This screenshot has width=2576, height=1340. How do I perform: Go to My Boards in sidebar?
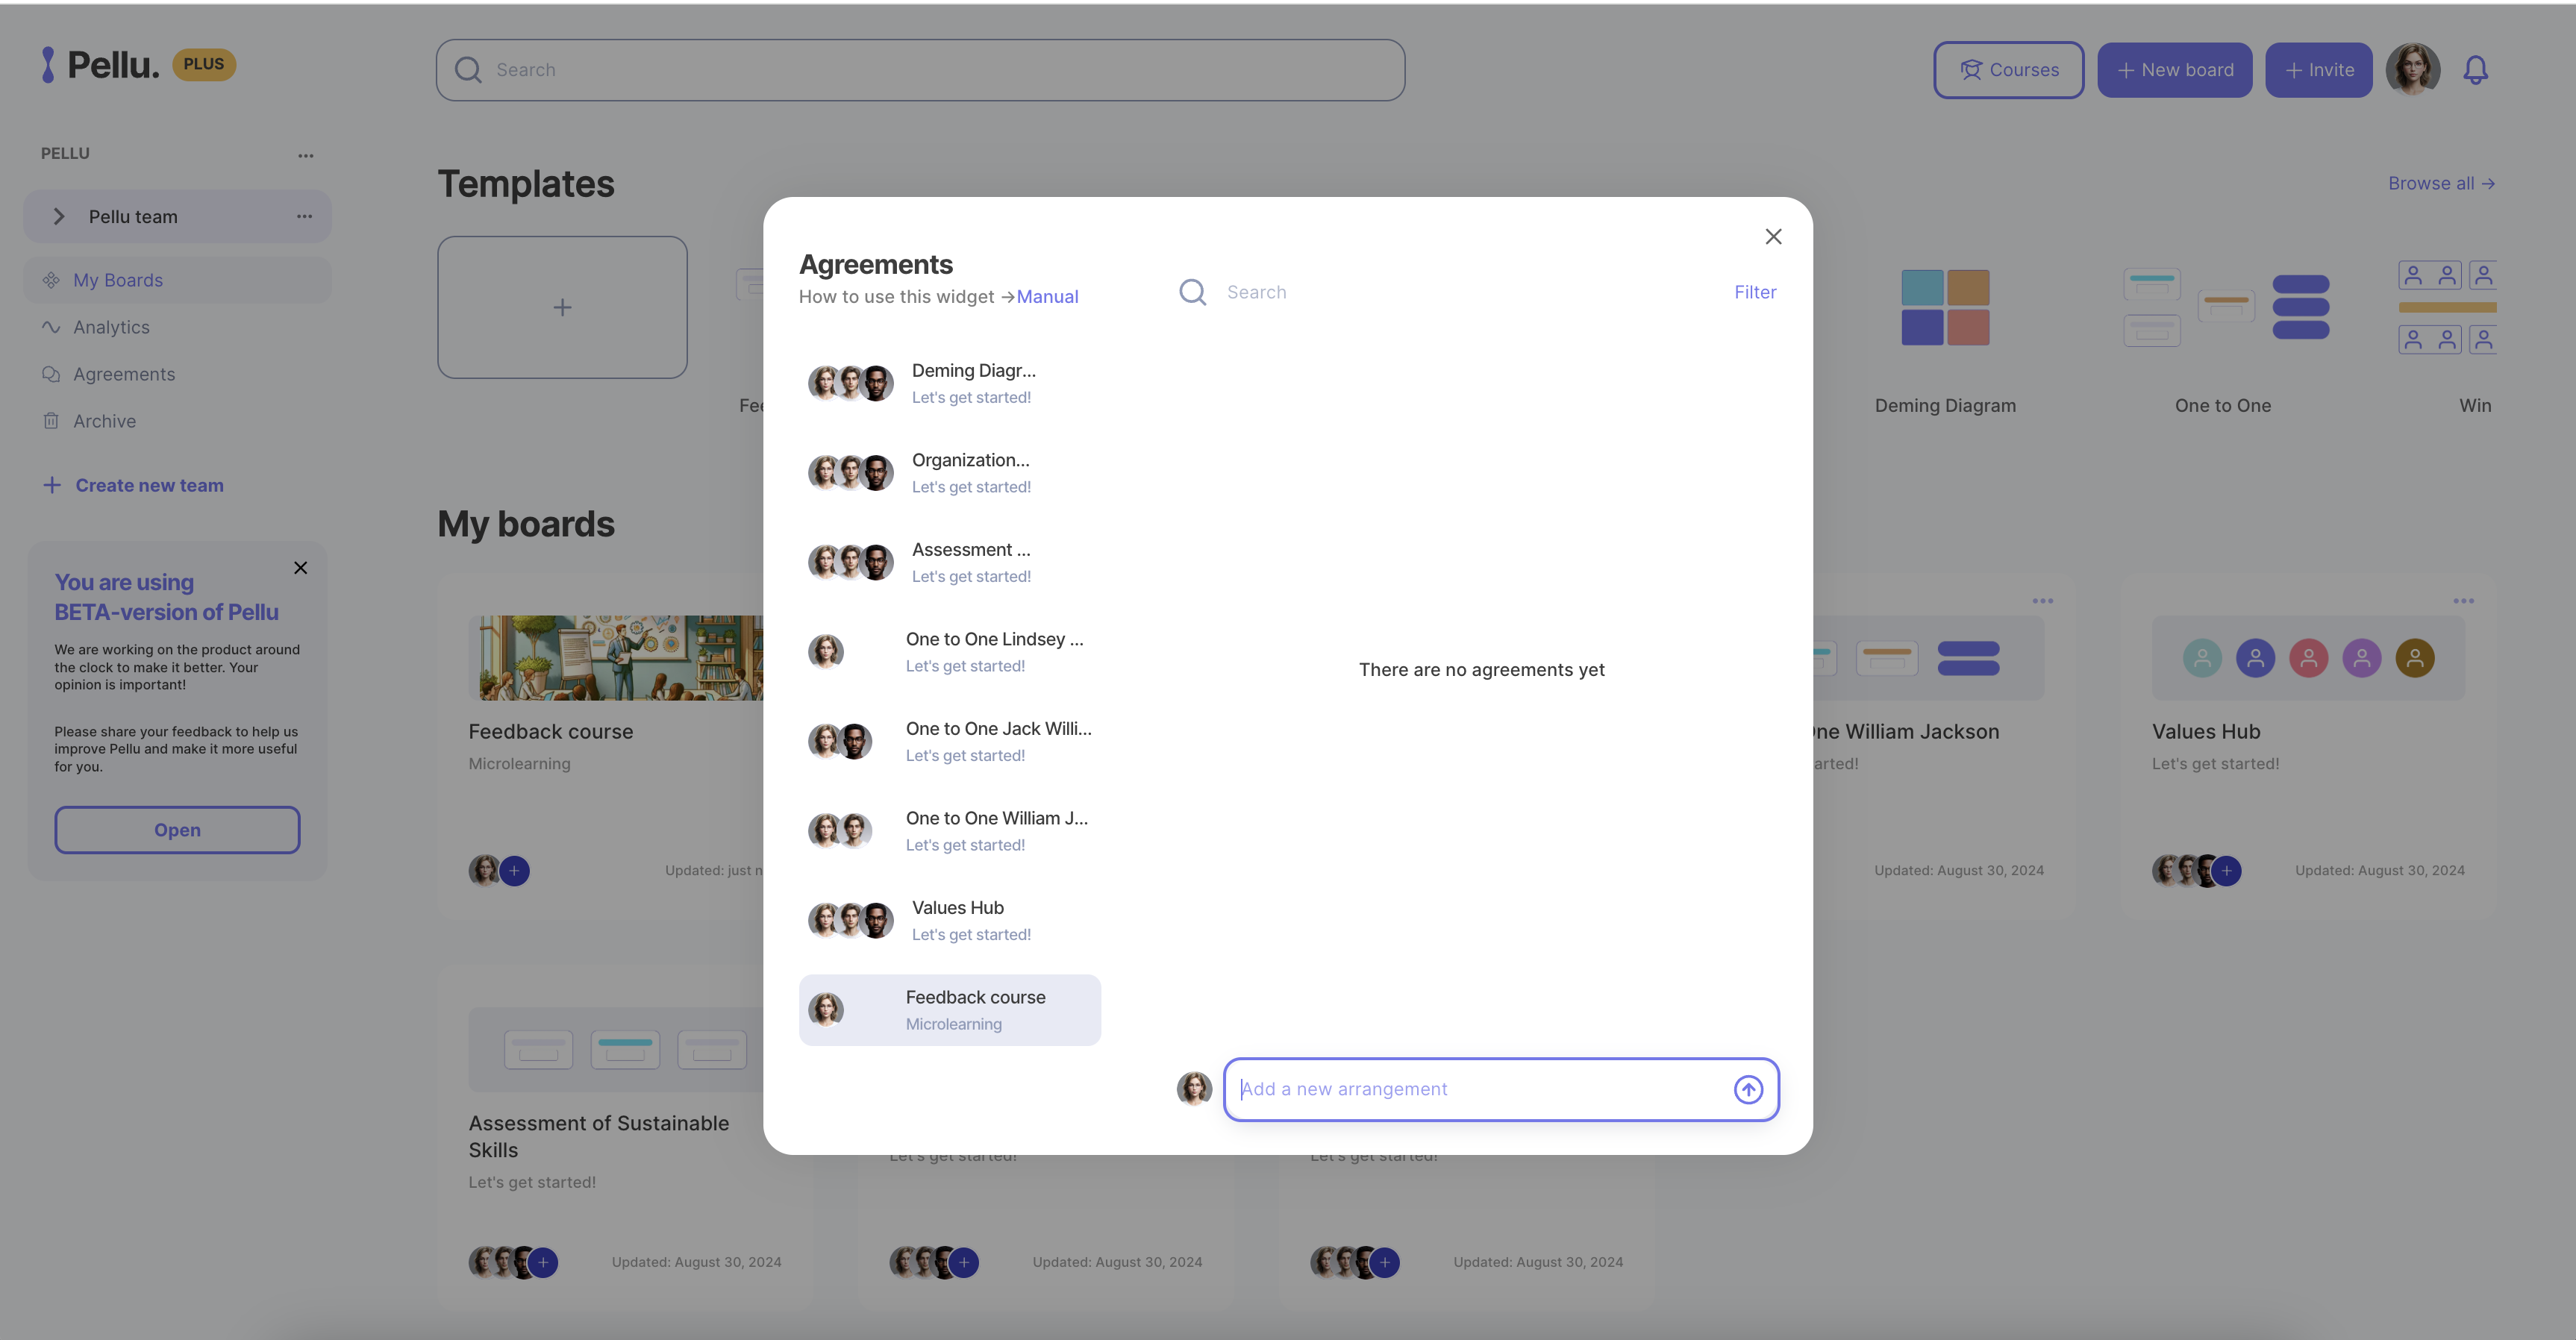(177, 281)
